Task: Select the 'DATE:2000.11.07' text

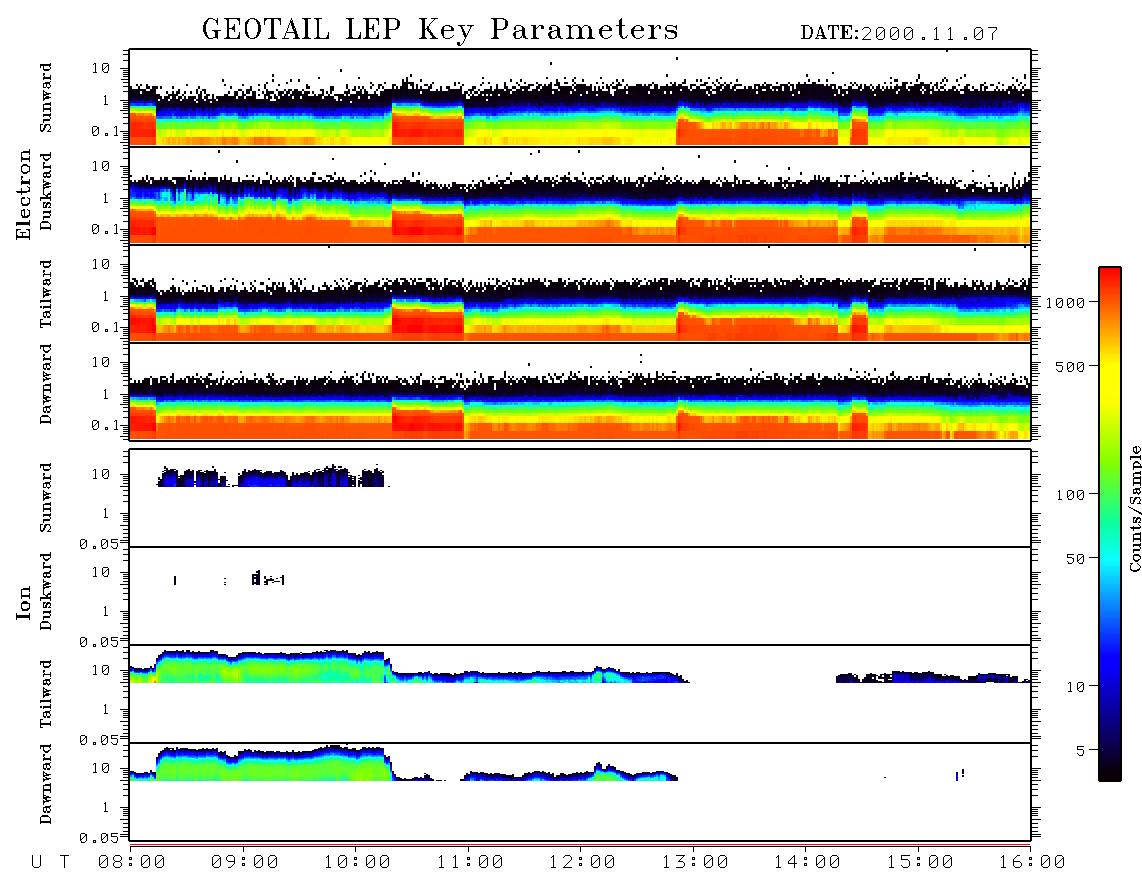Action: [899, 33]
